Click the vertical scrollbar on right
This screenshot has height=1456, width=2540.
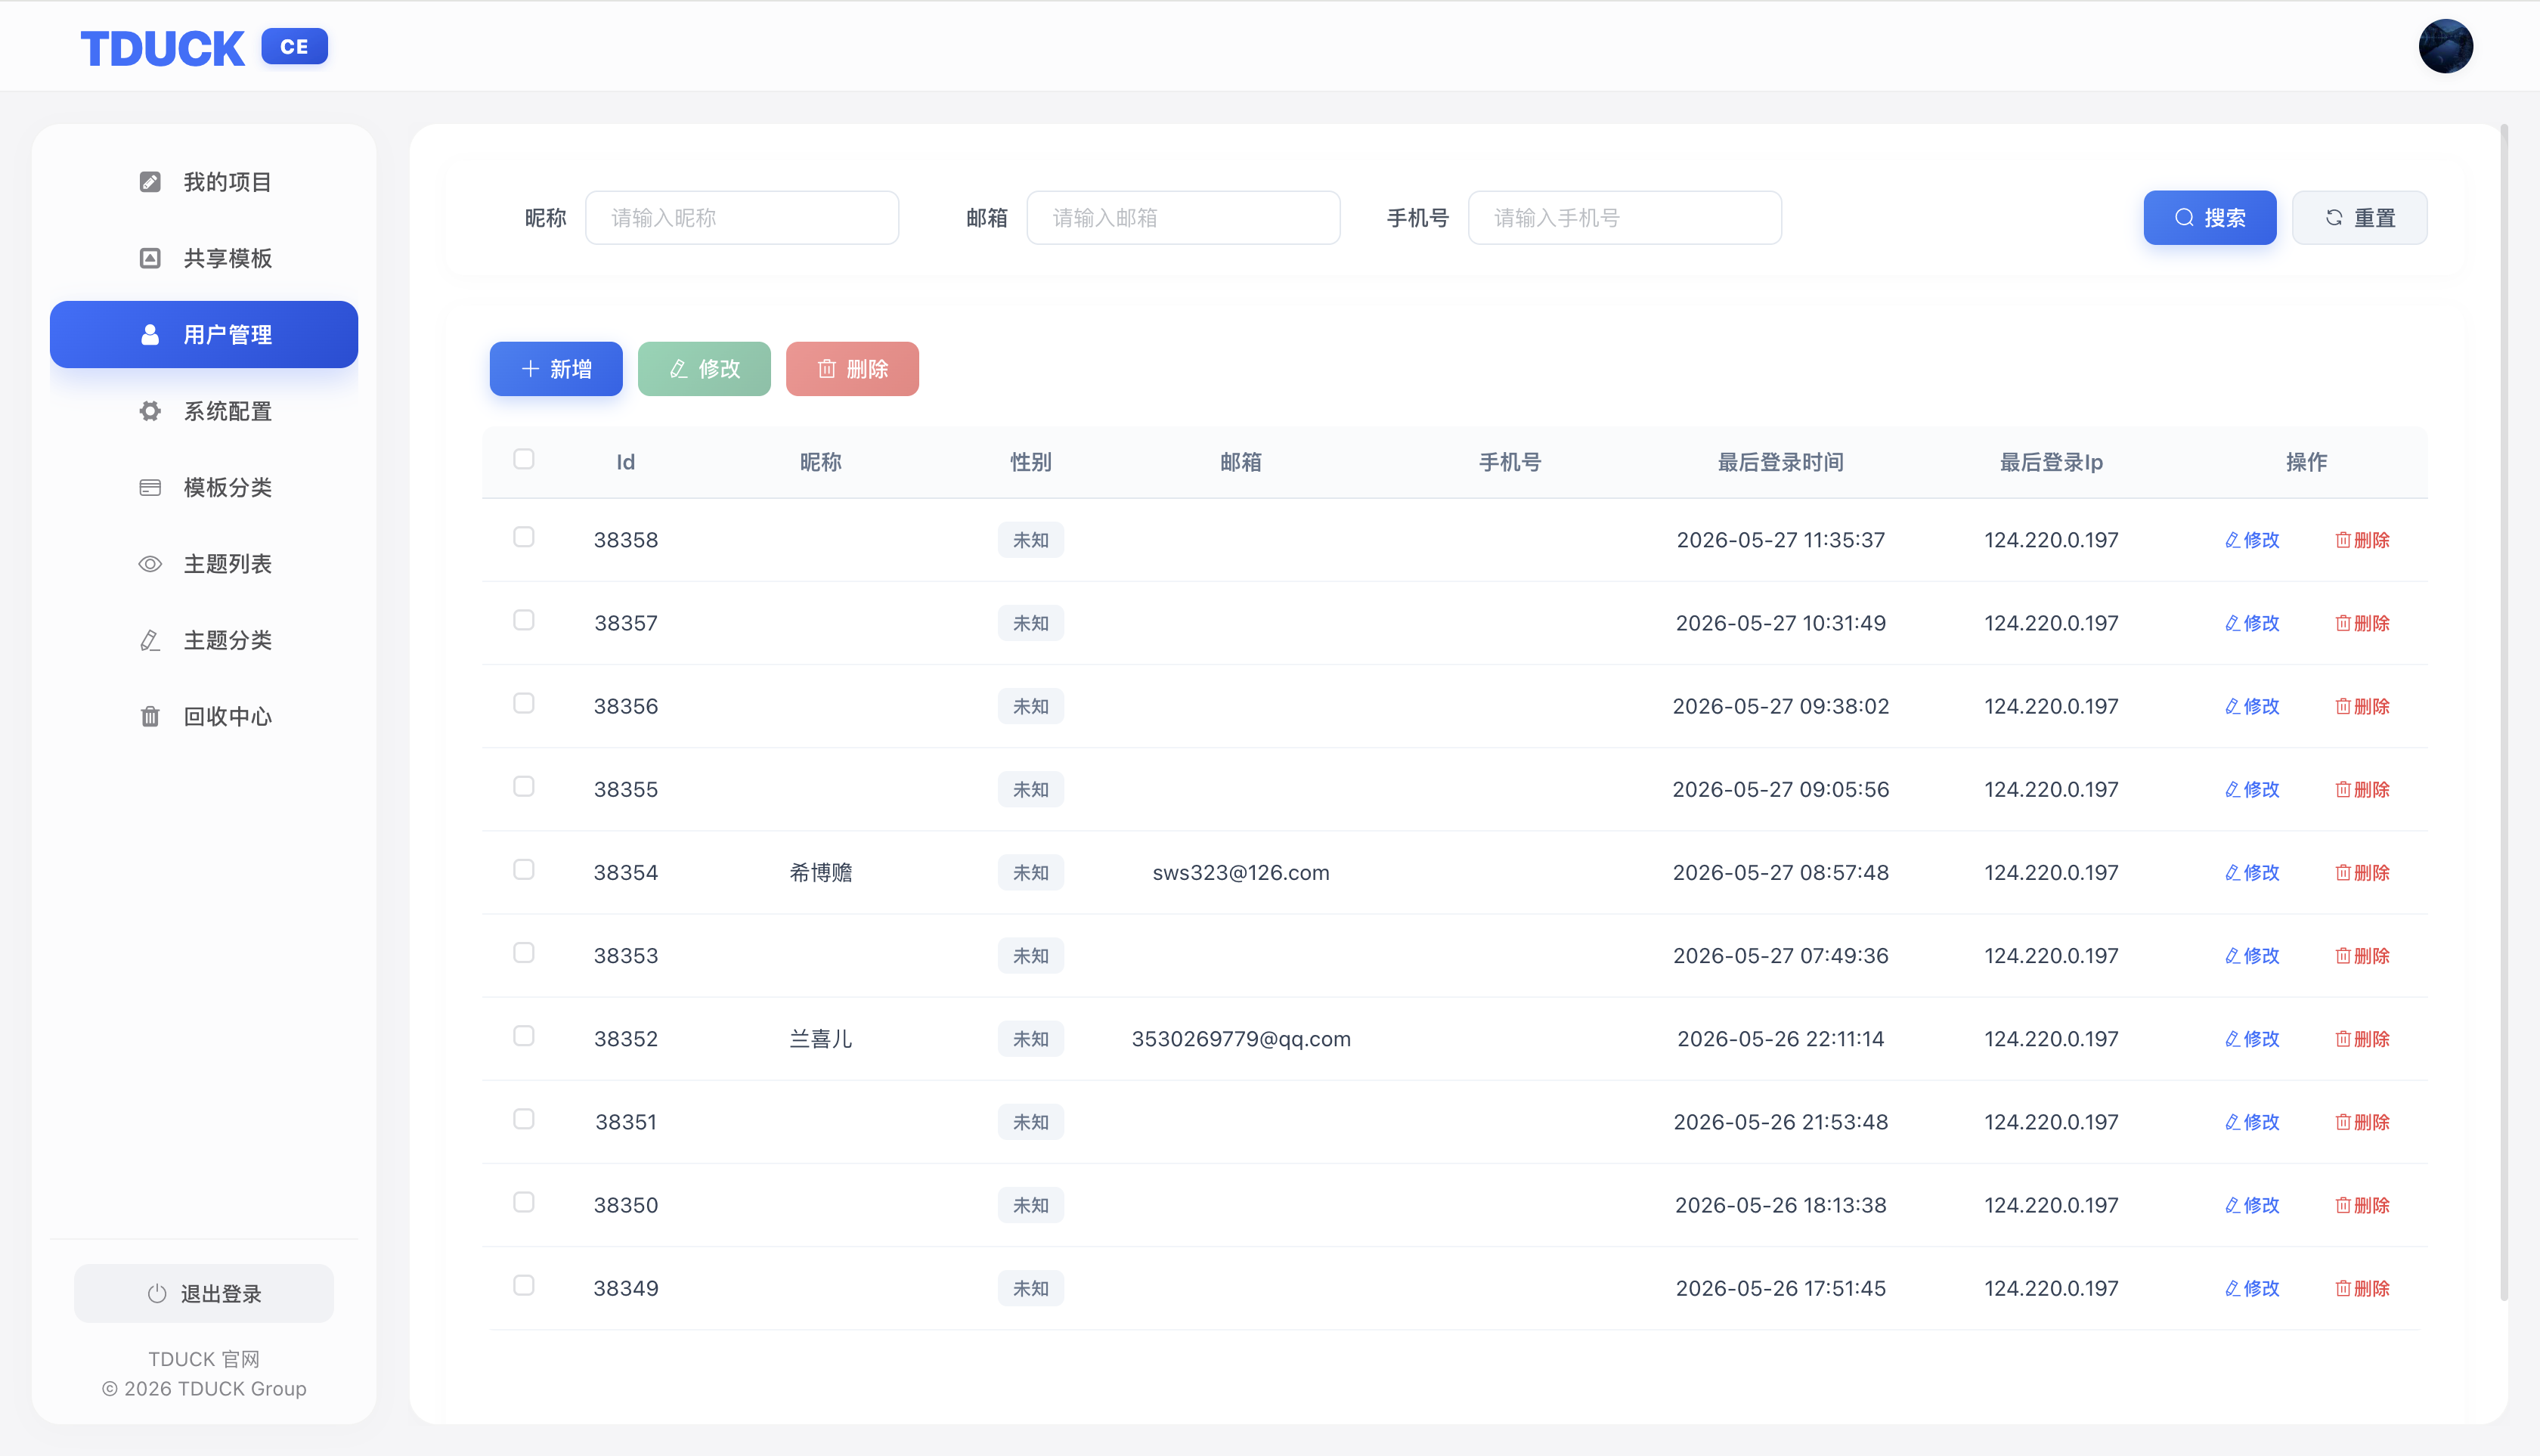pos(2504,712)
